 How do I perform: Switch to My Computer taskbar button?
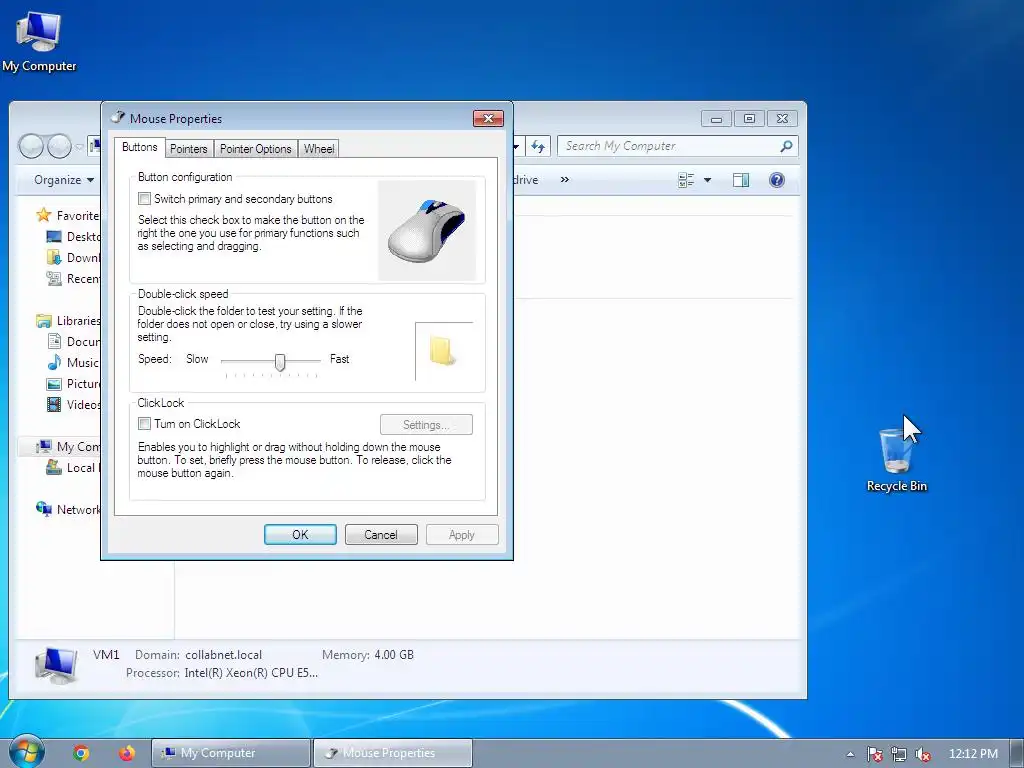pyautogui.click(x=231, y=753)
